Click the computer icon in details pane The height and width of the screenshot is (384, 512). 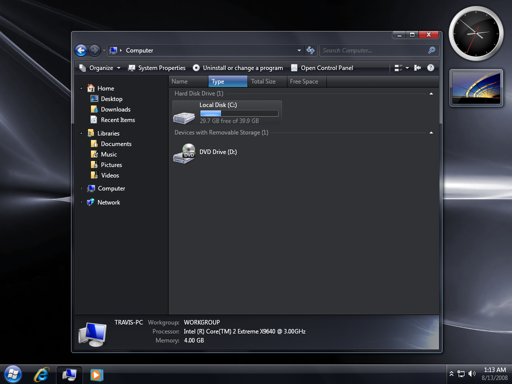pyautogui.click(x=92, y=334)
